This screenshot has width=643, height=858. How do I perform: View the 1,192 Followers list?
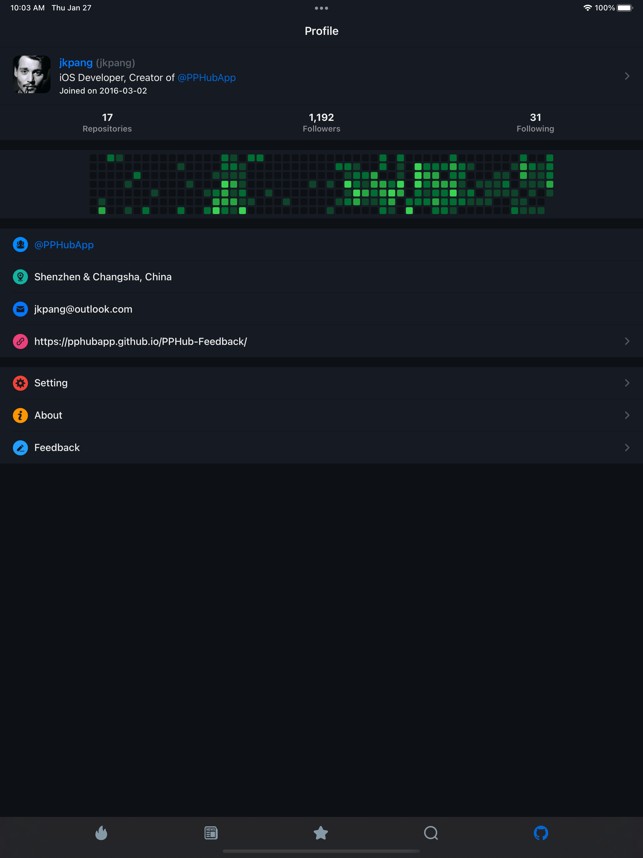pos(321,123)
